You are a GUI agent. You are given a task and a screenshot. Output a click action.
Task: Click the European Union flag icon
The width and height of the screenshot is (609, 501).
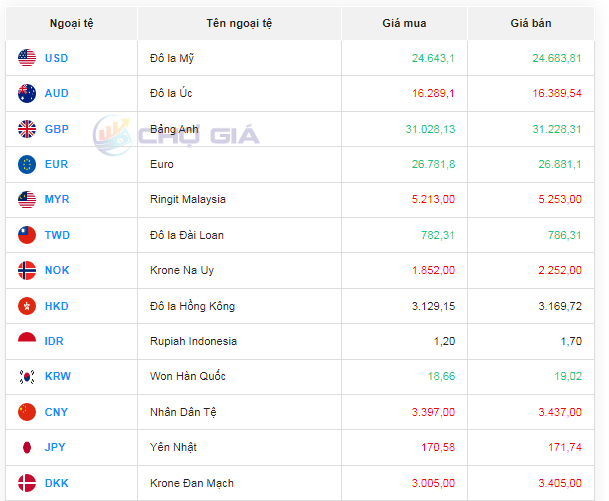pyautogui.click(x=27, y=164)
